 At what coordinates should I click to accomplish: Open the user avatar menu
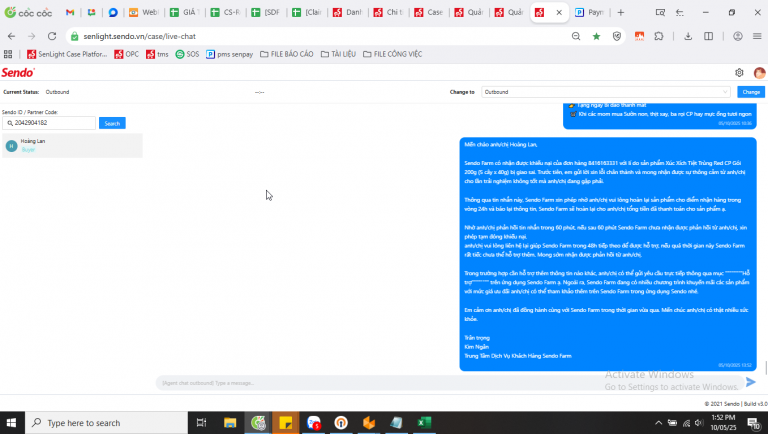click(759, 72)
